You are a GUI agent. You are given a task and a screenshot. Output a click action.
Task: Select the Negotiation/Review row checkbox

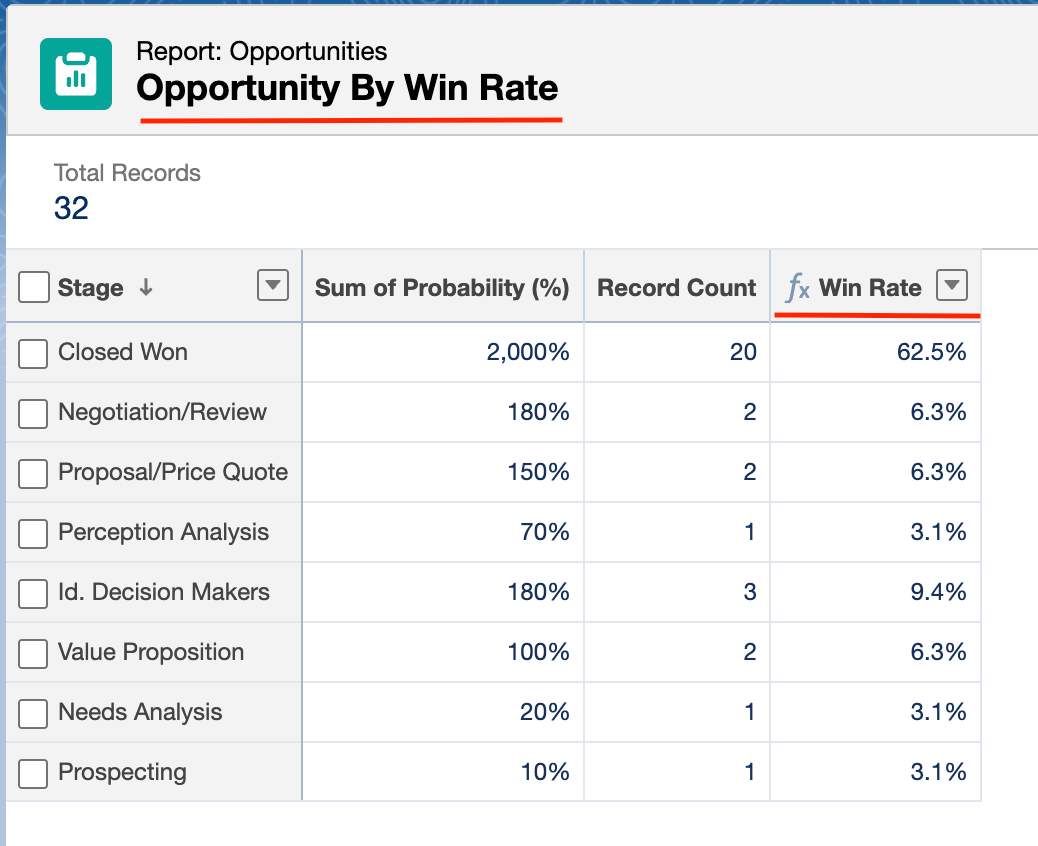[34, 413]
